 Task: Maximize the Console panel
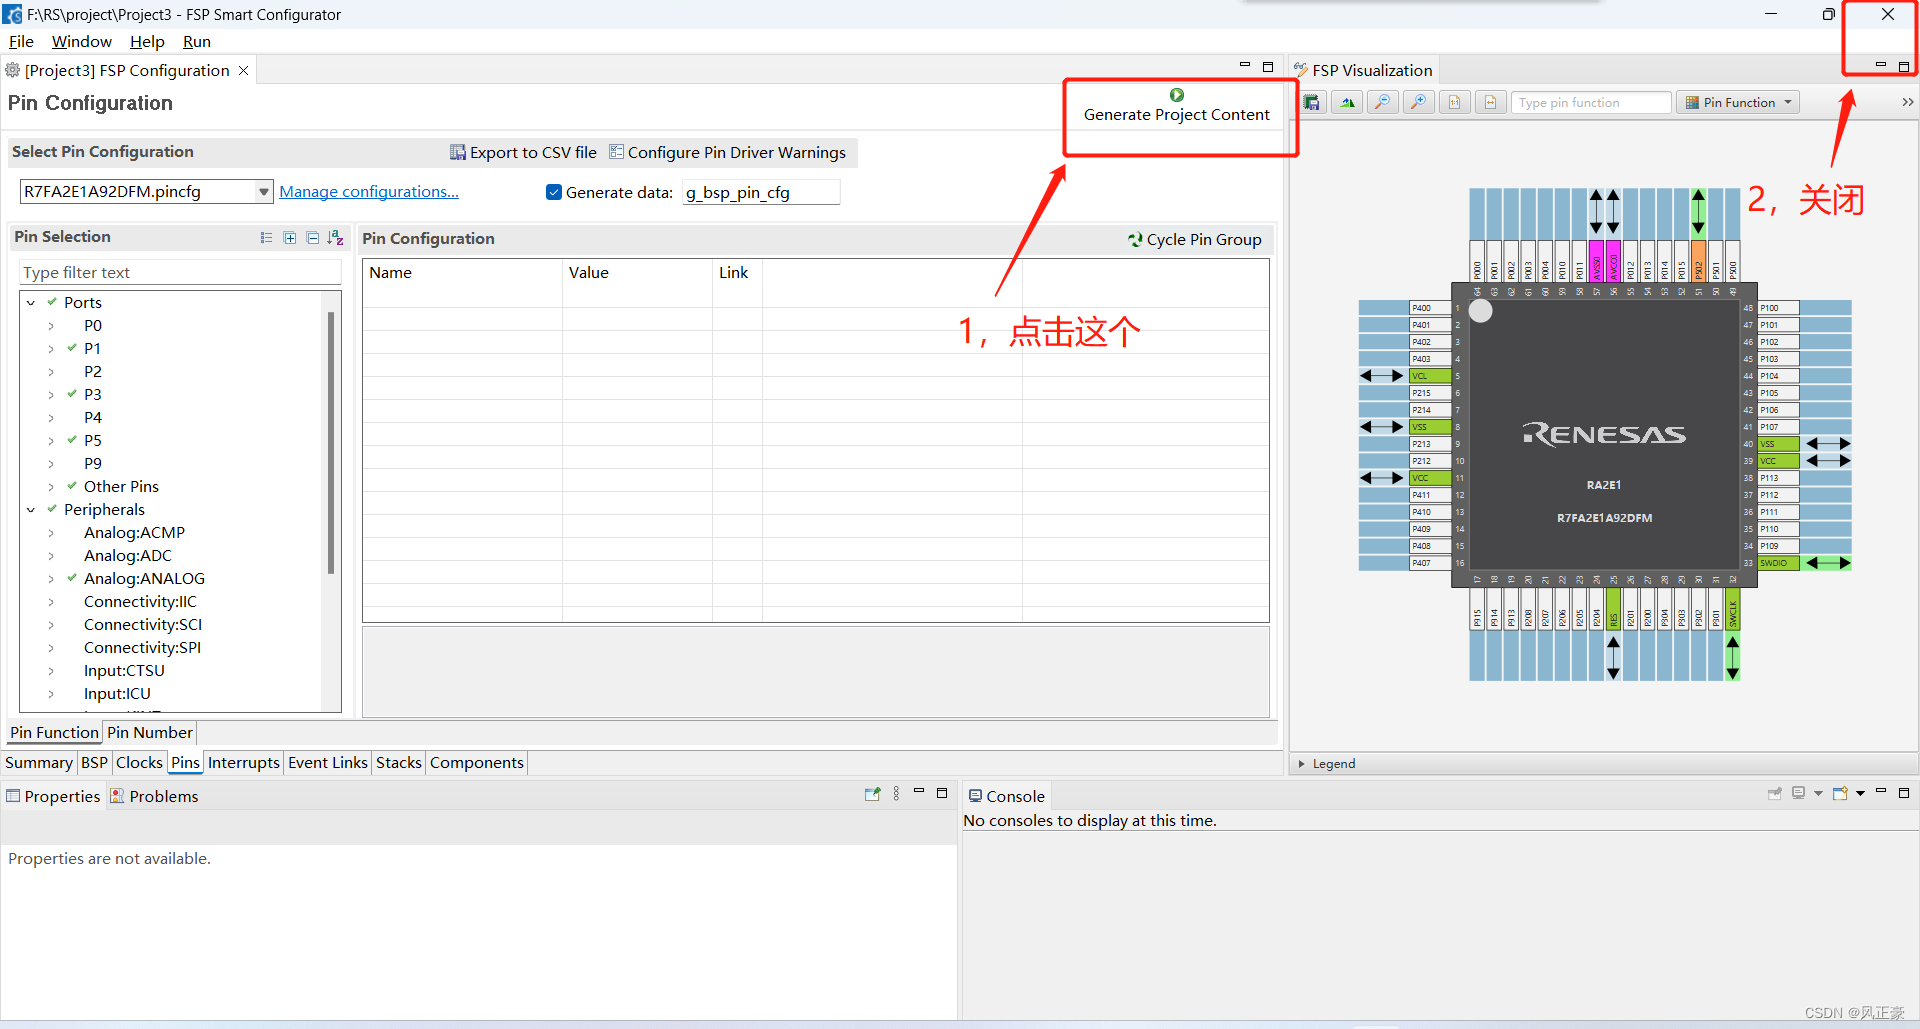point(1904,792)
